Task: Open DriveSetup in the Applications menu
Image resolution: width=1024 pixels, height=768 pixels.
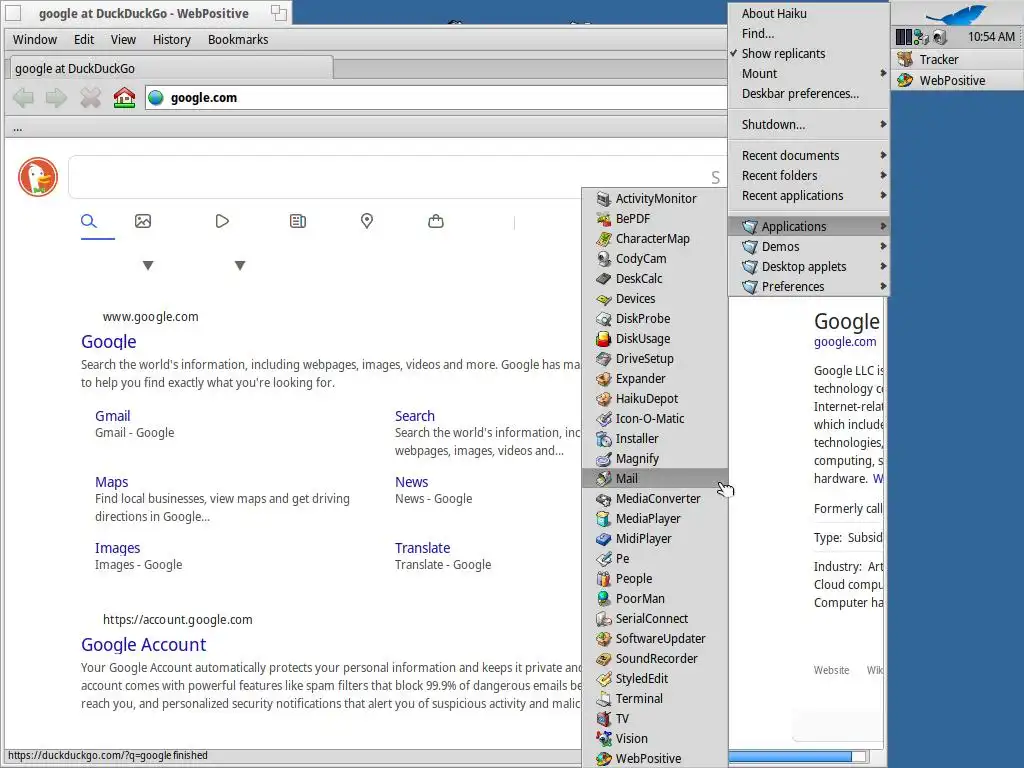Action: point(654,359)
